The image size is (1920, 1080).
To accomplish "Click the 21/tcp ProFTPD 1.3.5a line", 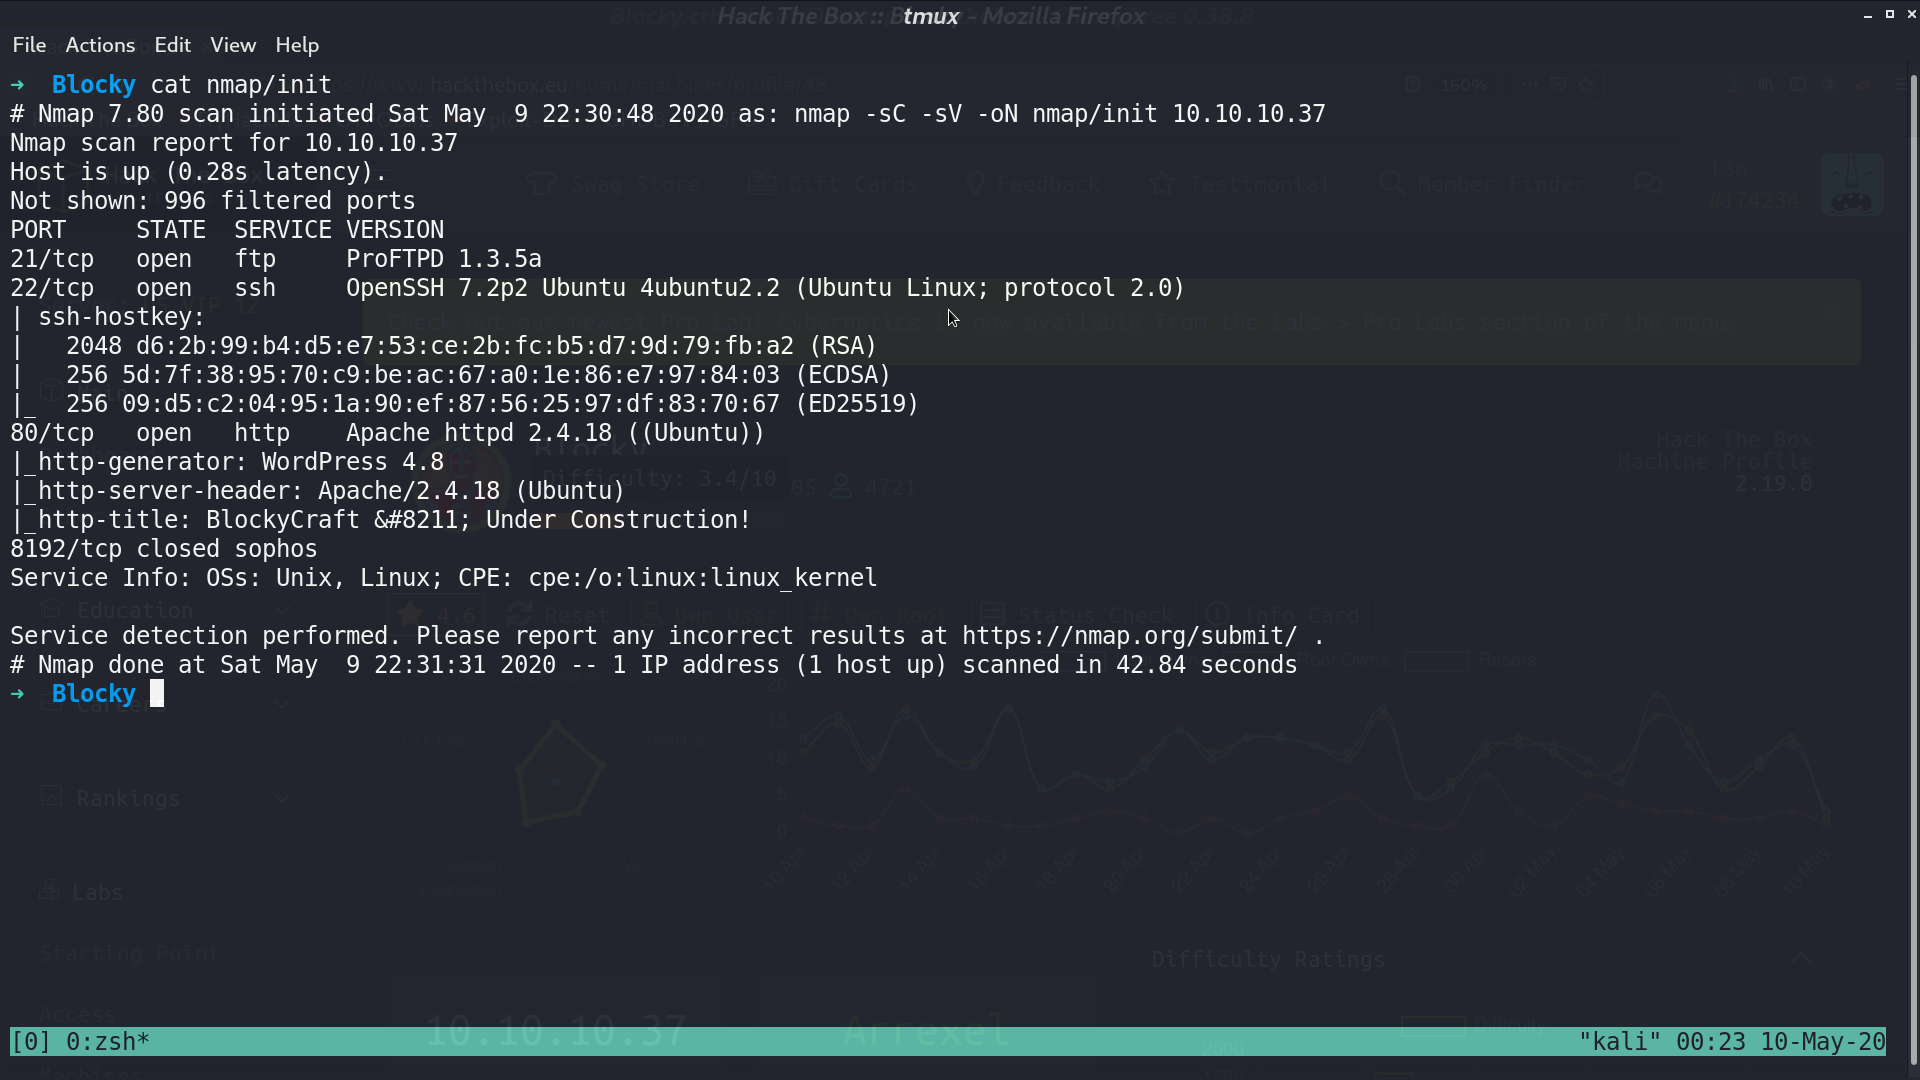I will (276, 259).
